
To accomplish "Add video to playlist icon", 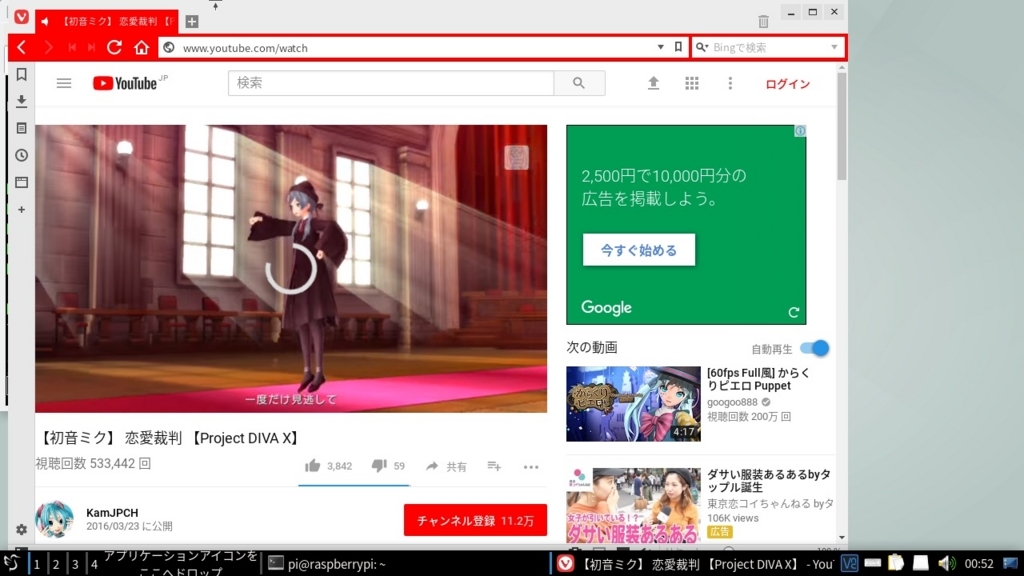I will 494,466.
